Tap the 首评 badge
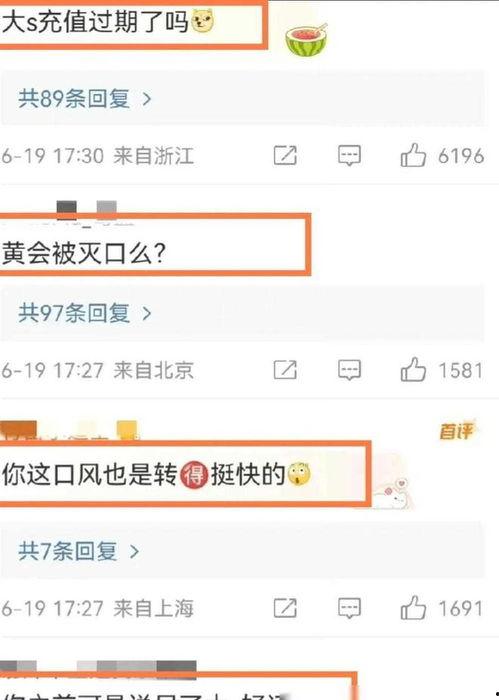499x700 pixels. [456, 431]
